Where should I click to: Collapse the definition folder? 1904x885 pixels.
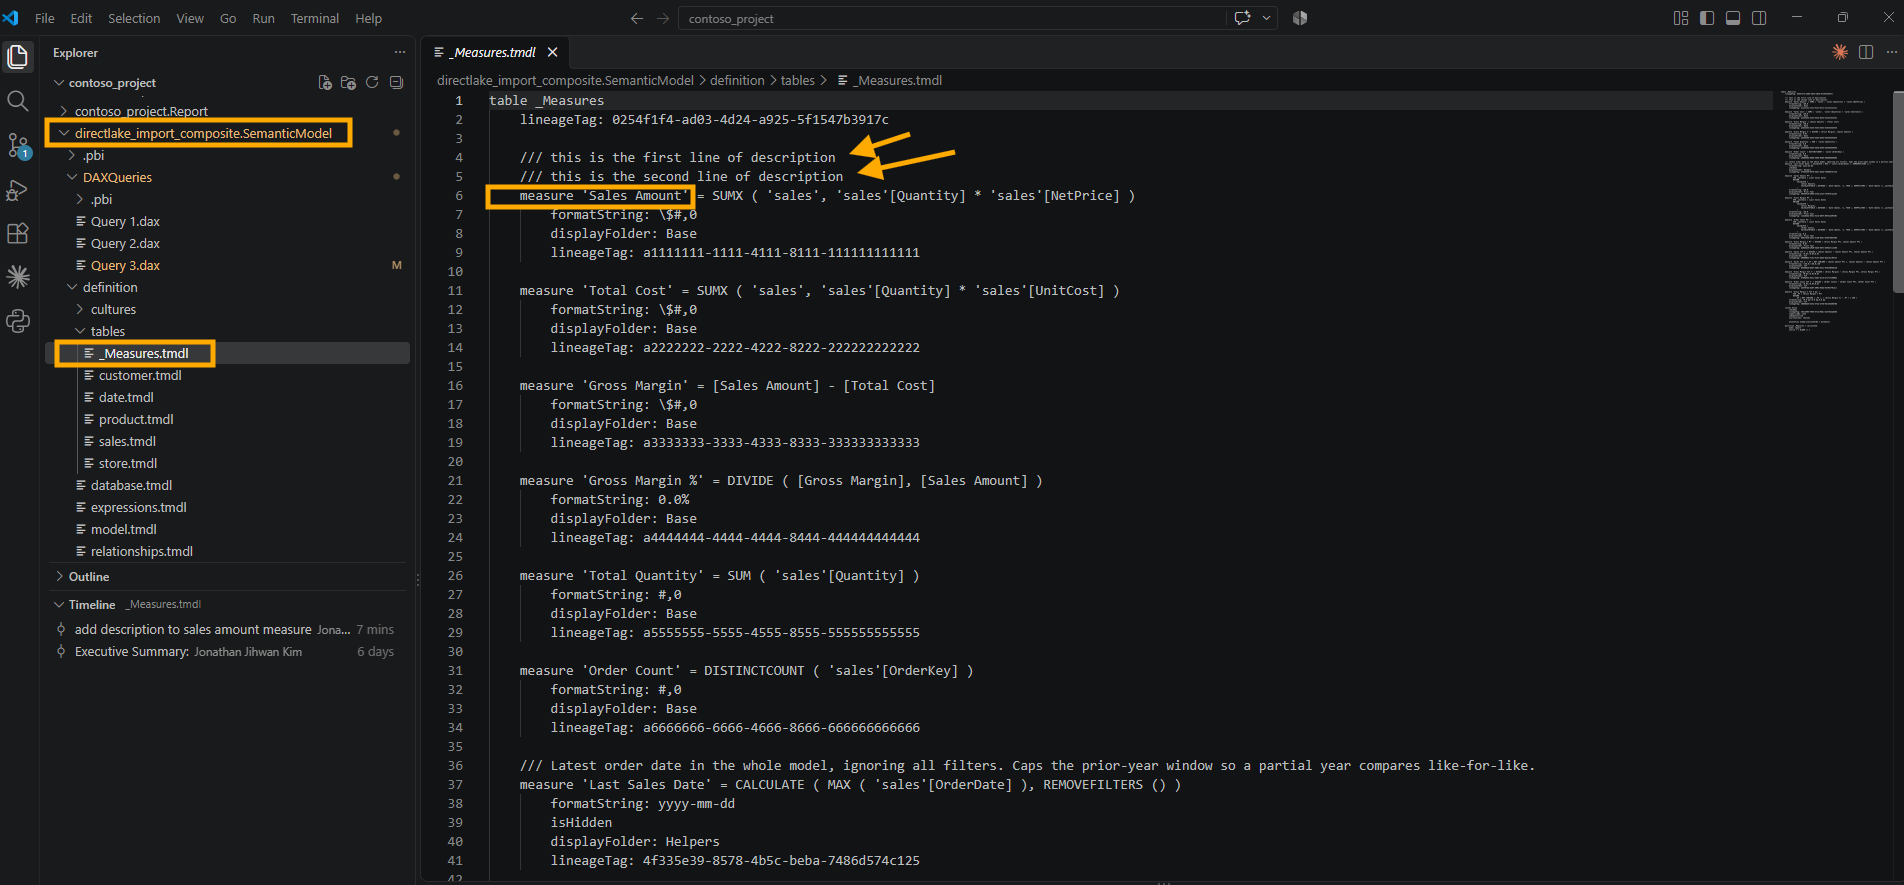click(72, 287)
